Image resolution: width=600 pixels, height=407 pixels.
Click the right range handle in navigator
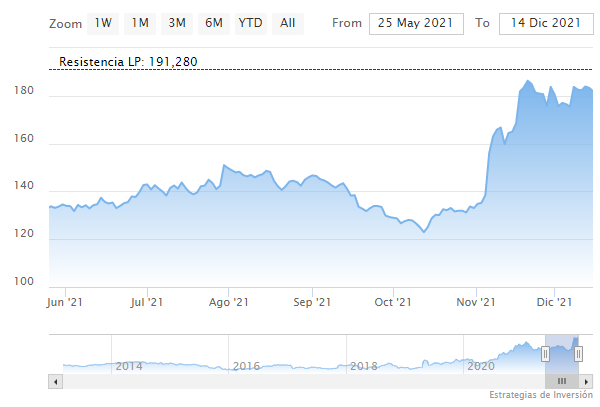click(x=577, y=353)
